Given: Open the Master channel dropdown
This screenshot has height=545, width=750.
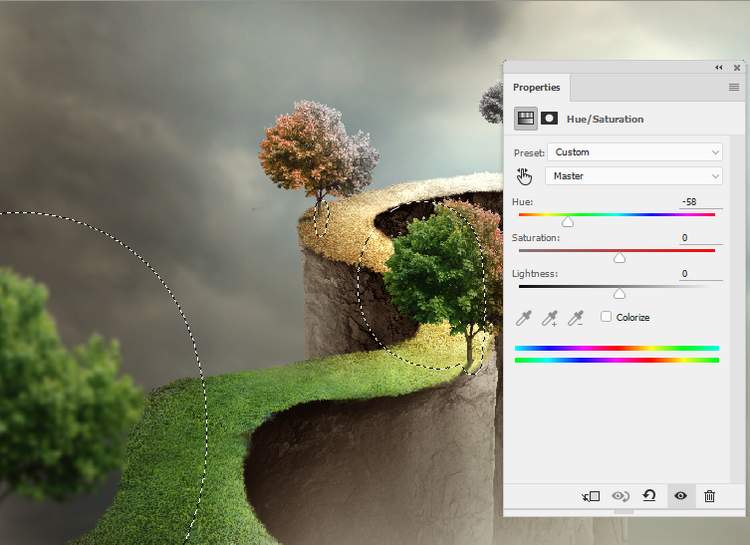Looking at the screenshot, I should (633, 176).
